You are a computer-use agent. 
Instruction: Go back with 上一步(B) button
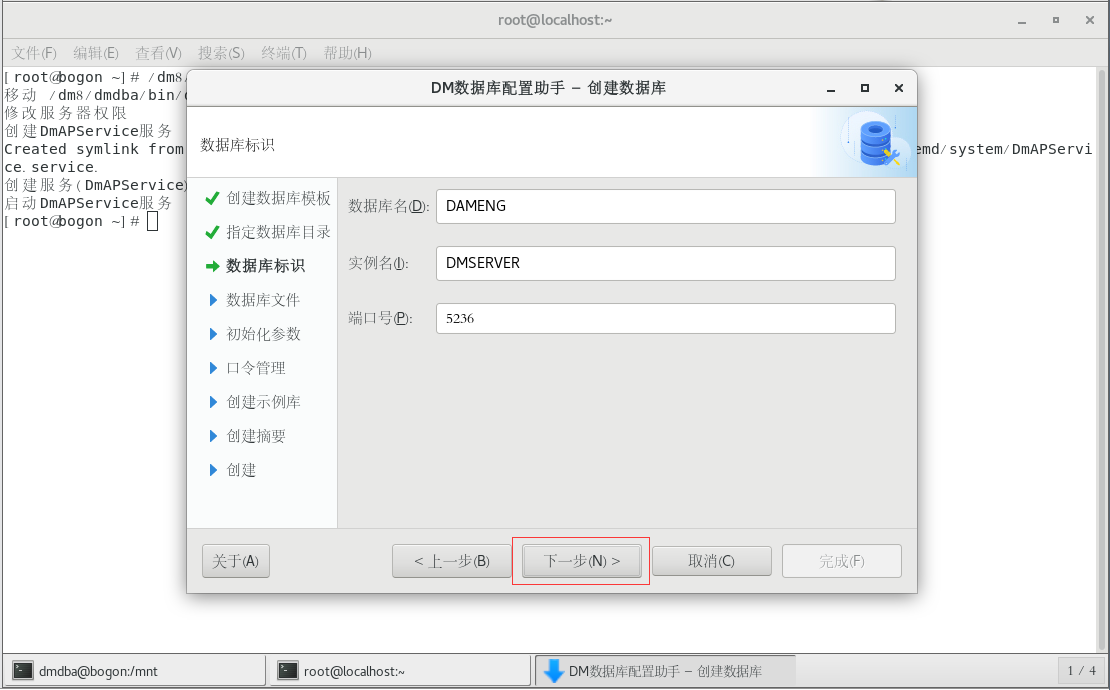[452, 561]
